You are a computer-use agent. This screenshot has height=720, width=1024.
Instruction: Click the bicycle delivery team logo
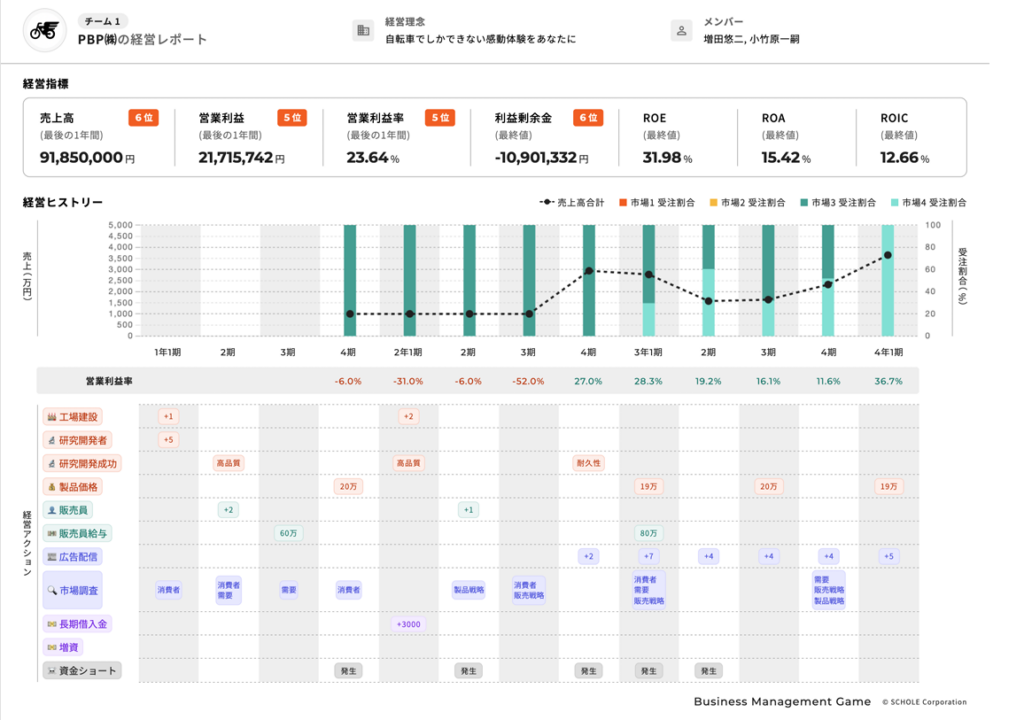(44, 31)
